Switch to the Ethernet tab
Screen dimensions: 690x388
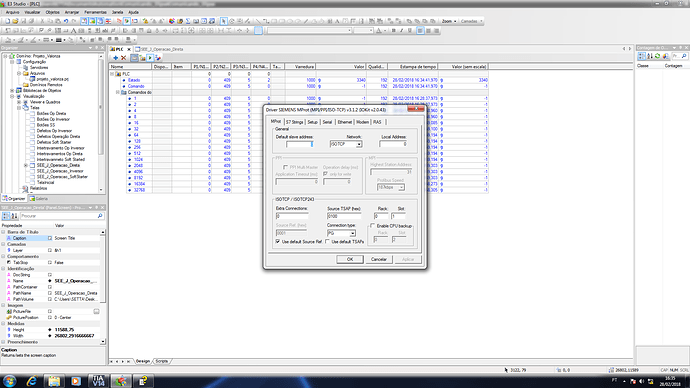pos(345,122)
